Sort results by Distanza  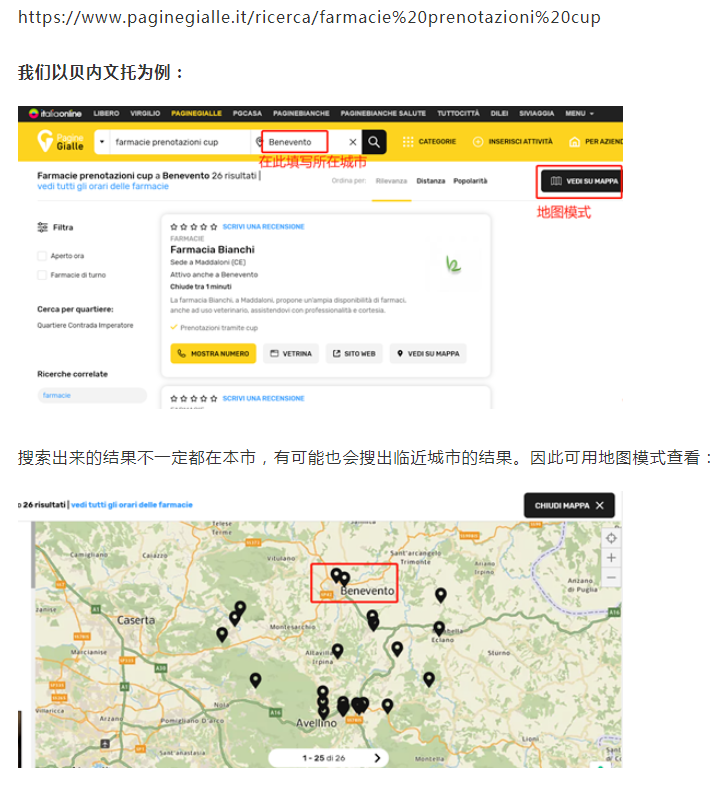[431, 181]
